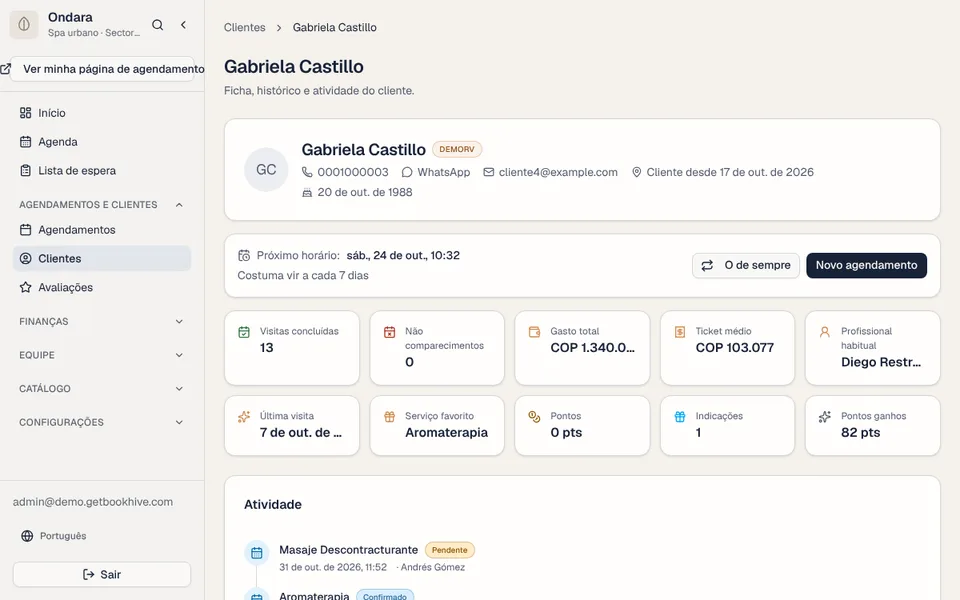Click the envelope icon next to email
Image resolution: width=960 pixels, height=600 pixels.
(x=489, y=172)
